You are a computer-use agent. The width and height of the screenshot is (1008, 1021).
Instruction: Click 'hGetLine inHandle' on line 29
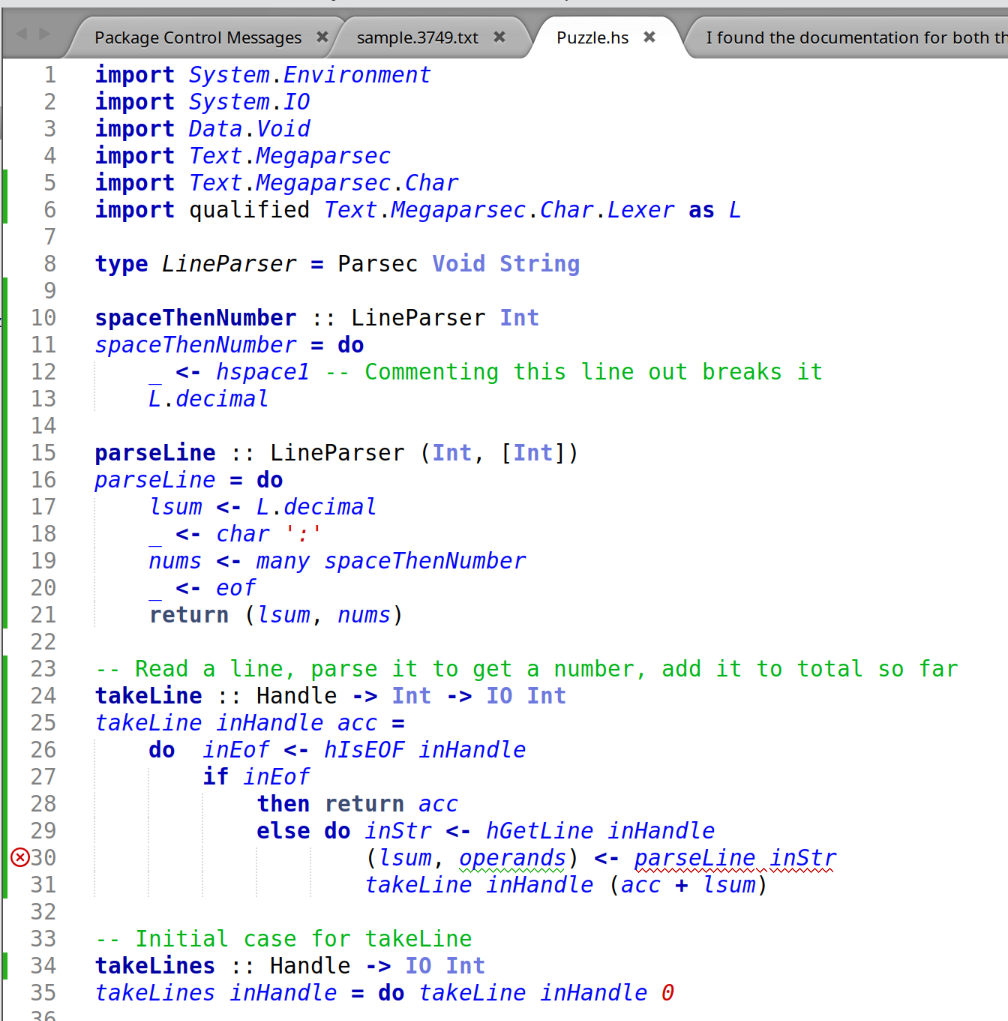click(600, 831)
